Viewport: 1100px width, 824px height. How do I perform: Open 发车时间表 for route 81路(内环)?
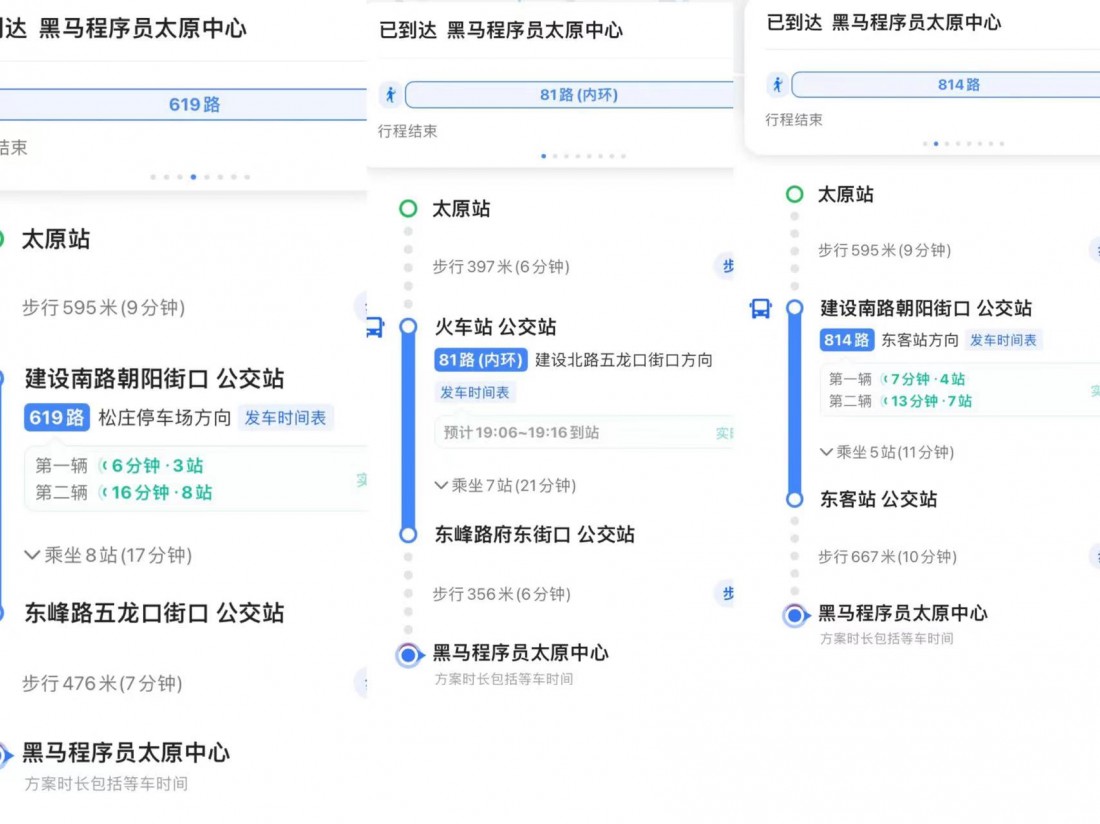475,392
